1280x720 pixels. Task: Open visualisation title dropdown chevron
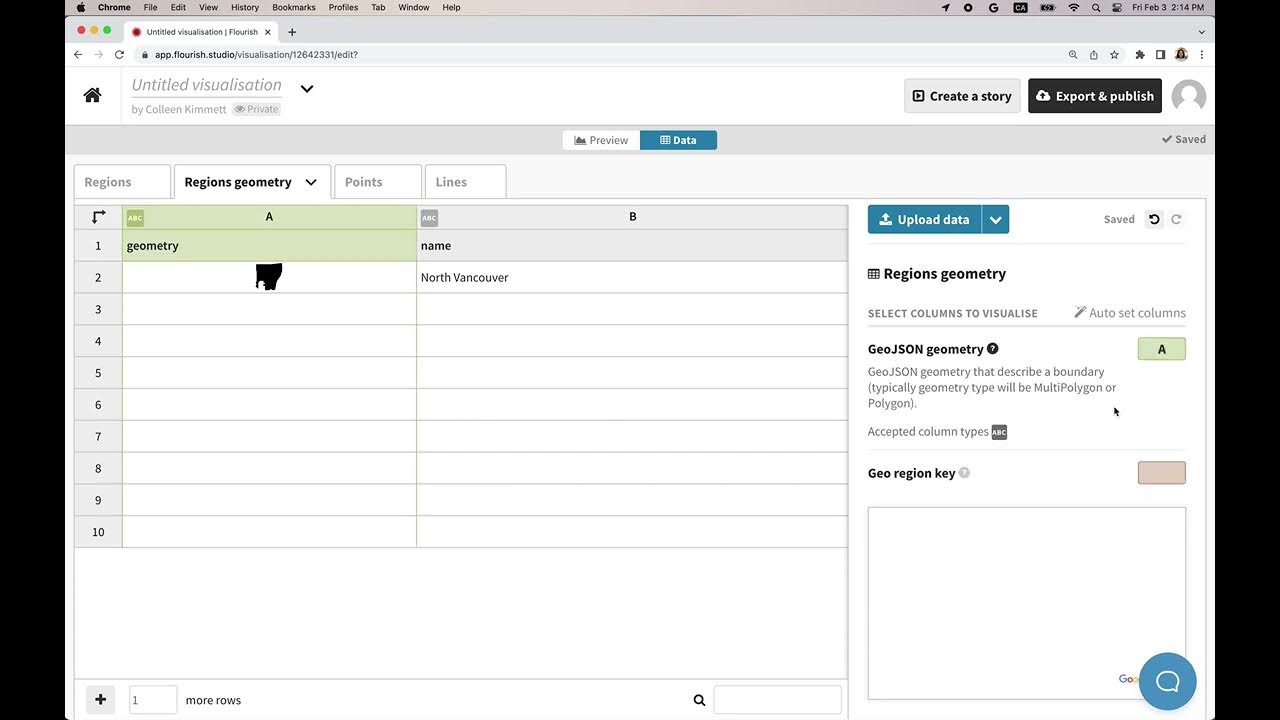(307, 88)
